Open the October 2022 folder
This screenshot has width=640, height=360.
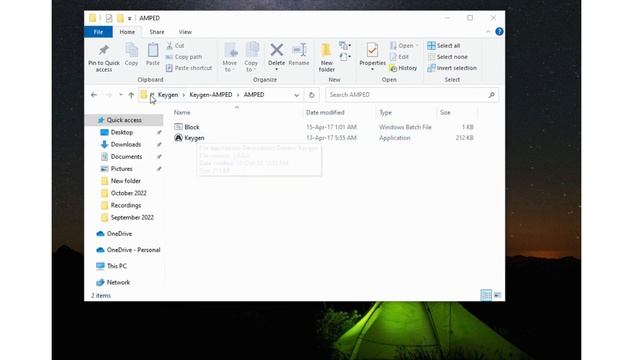pos(128,193)
